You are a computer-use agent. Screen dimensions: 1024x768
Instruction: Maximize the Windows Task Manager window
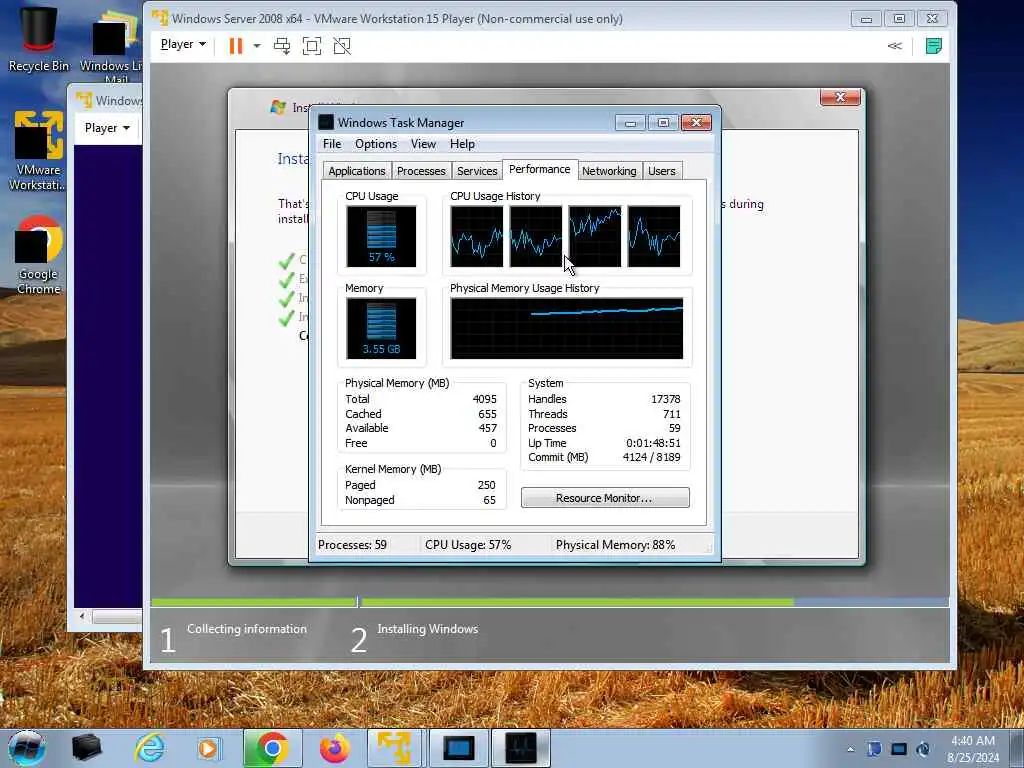coord(663,123)
